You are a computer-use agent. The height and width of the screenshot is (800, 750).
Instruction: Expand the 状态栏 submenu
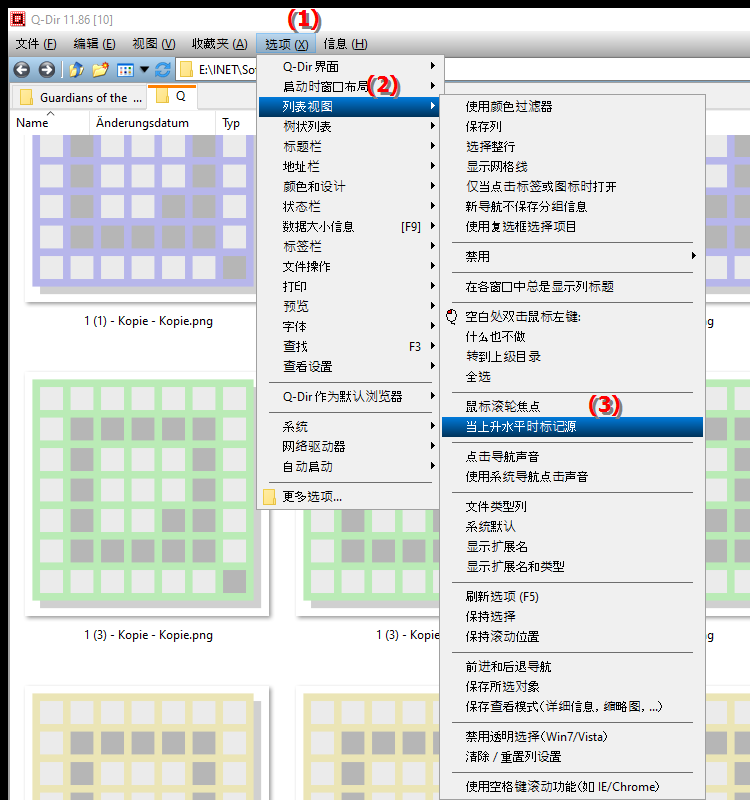point(349,206)
